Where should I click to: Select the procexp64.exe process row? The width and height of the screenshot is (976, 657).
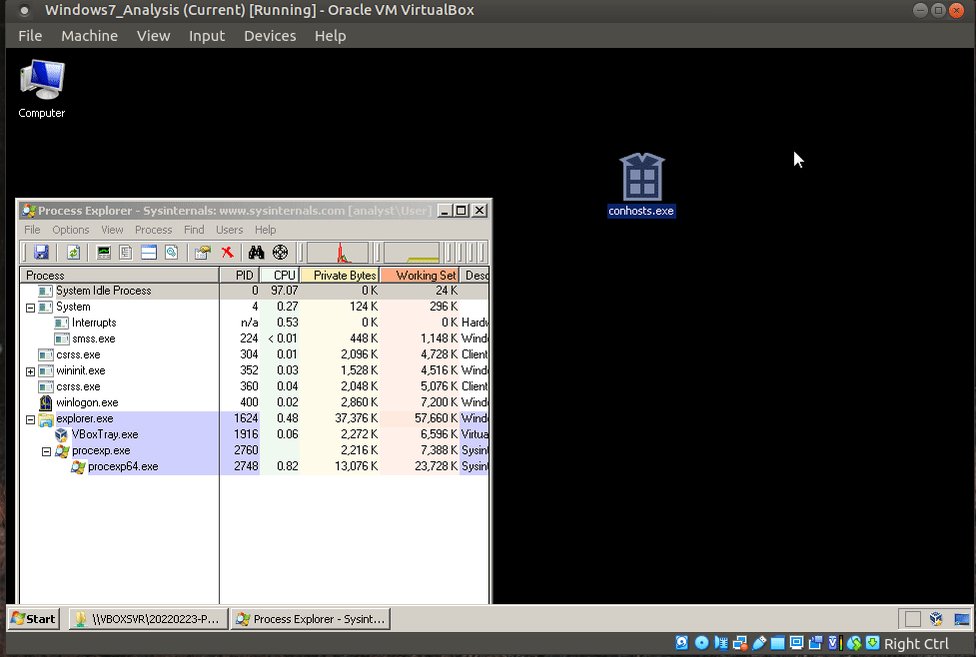coord(254,467)
